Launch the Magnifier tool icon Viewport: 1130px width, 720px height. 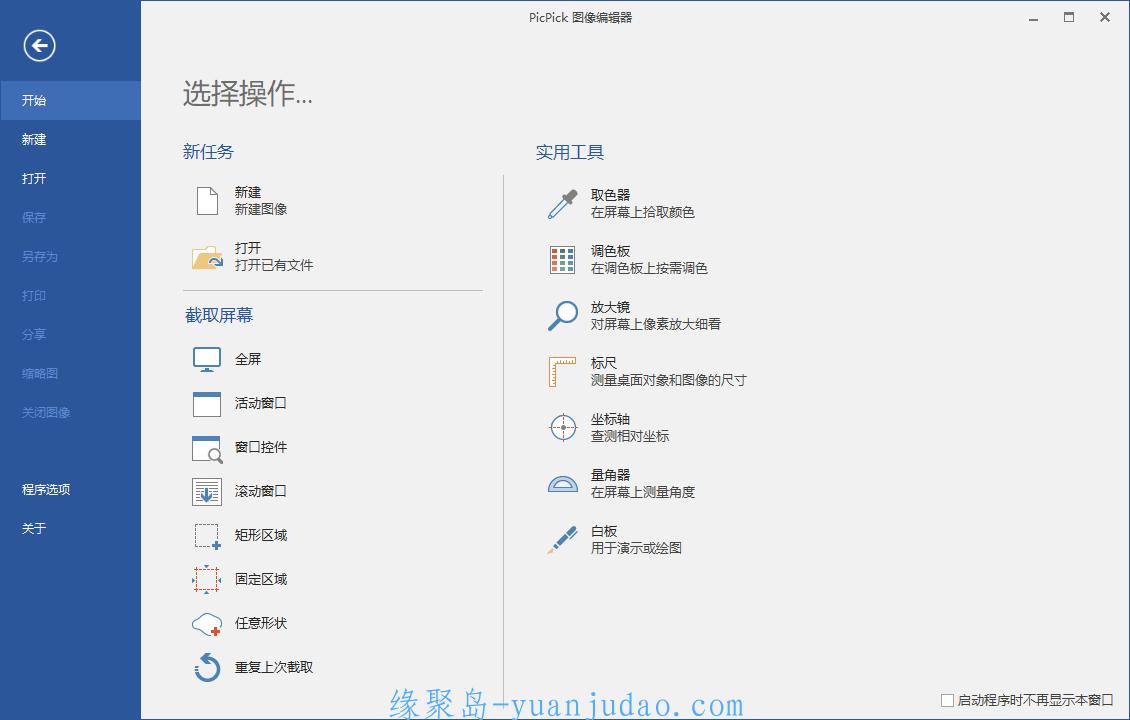562,316
